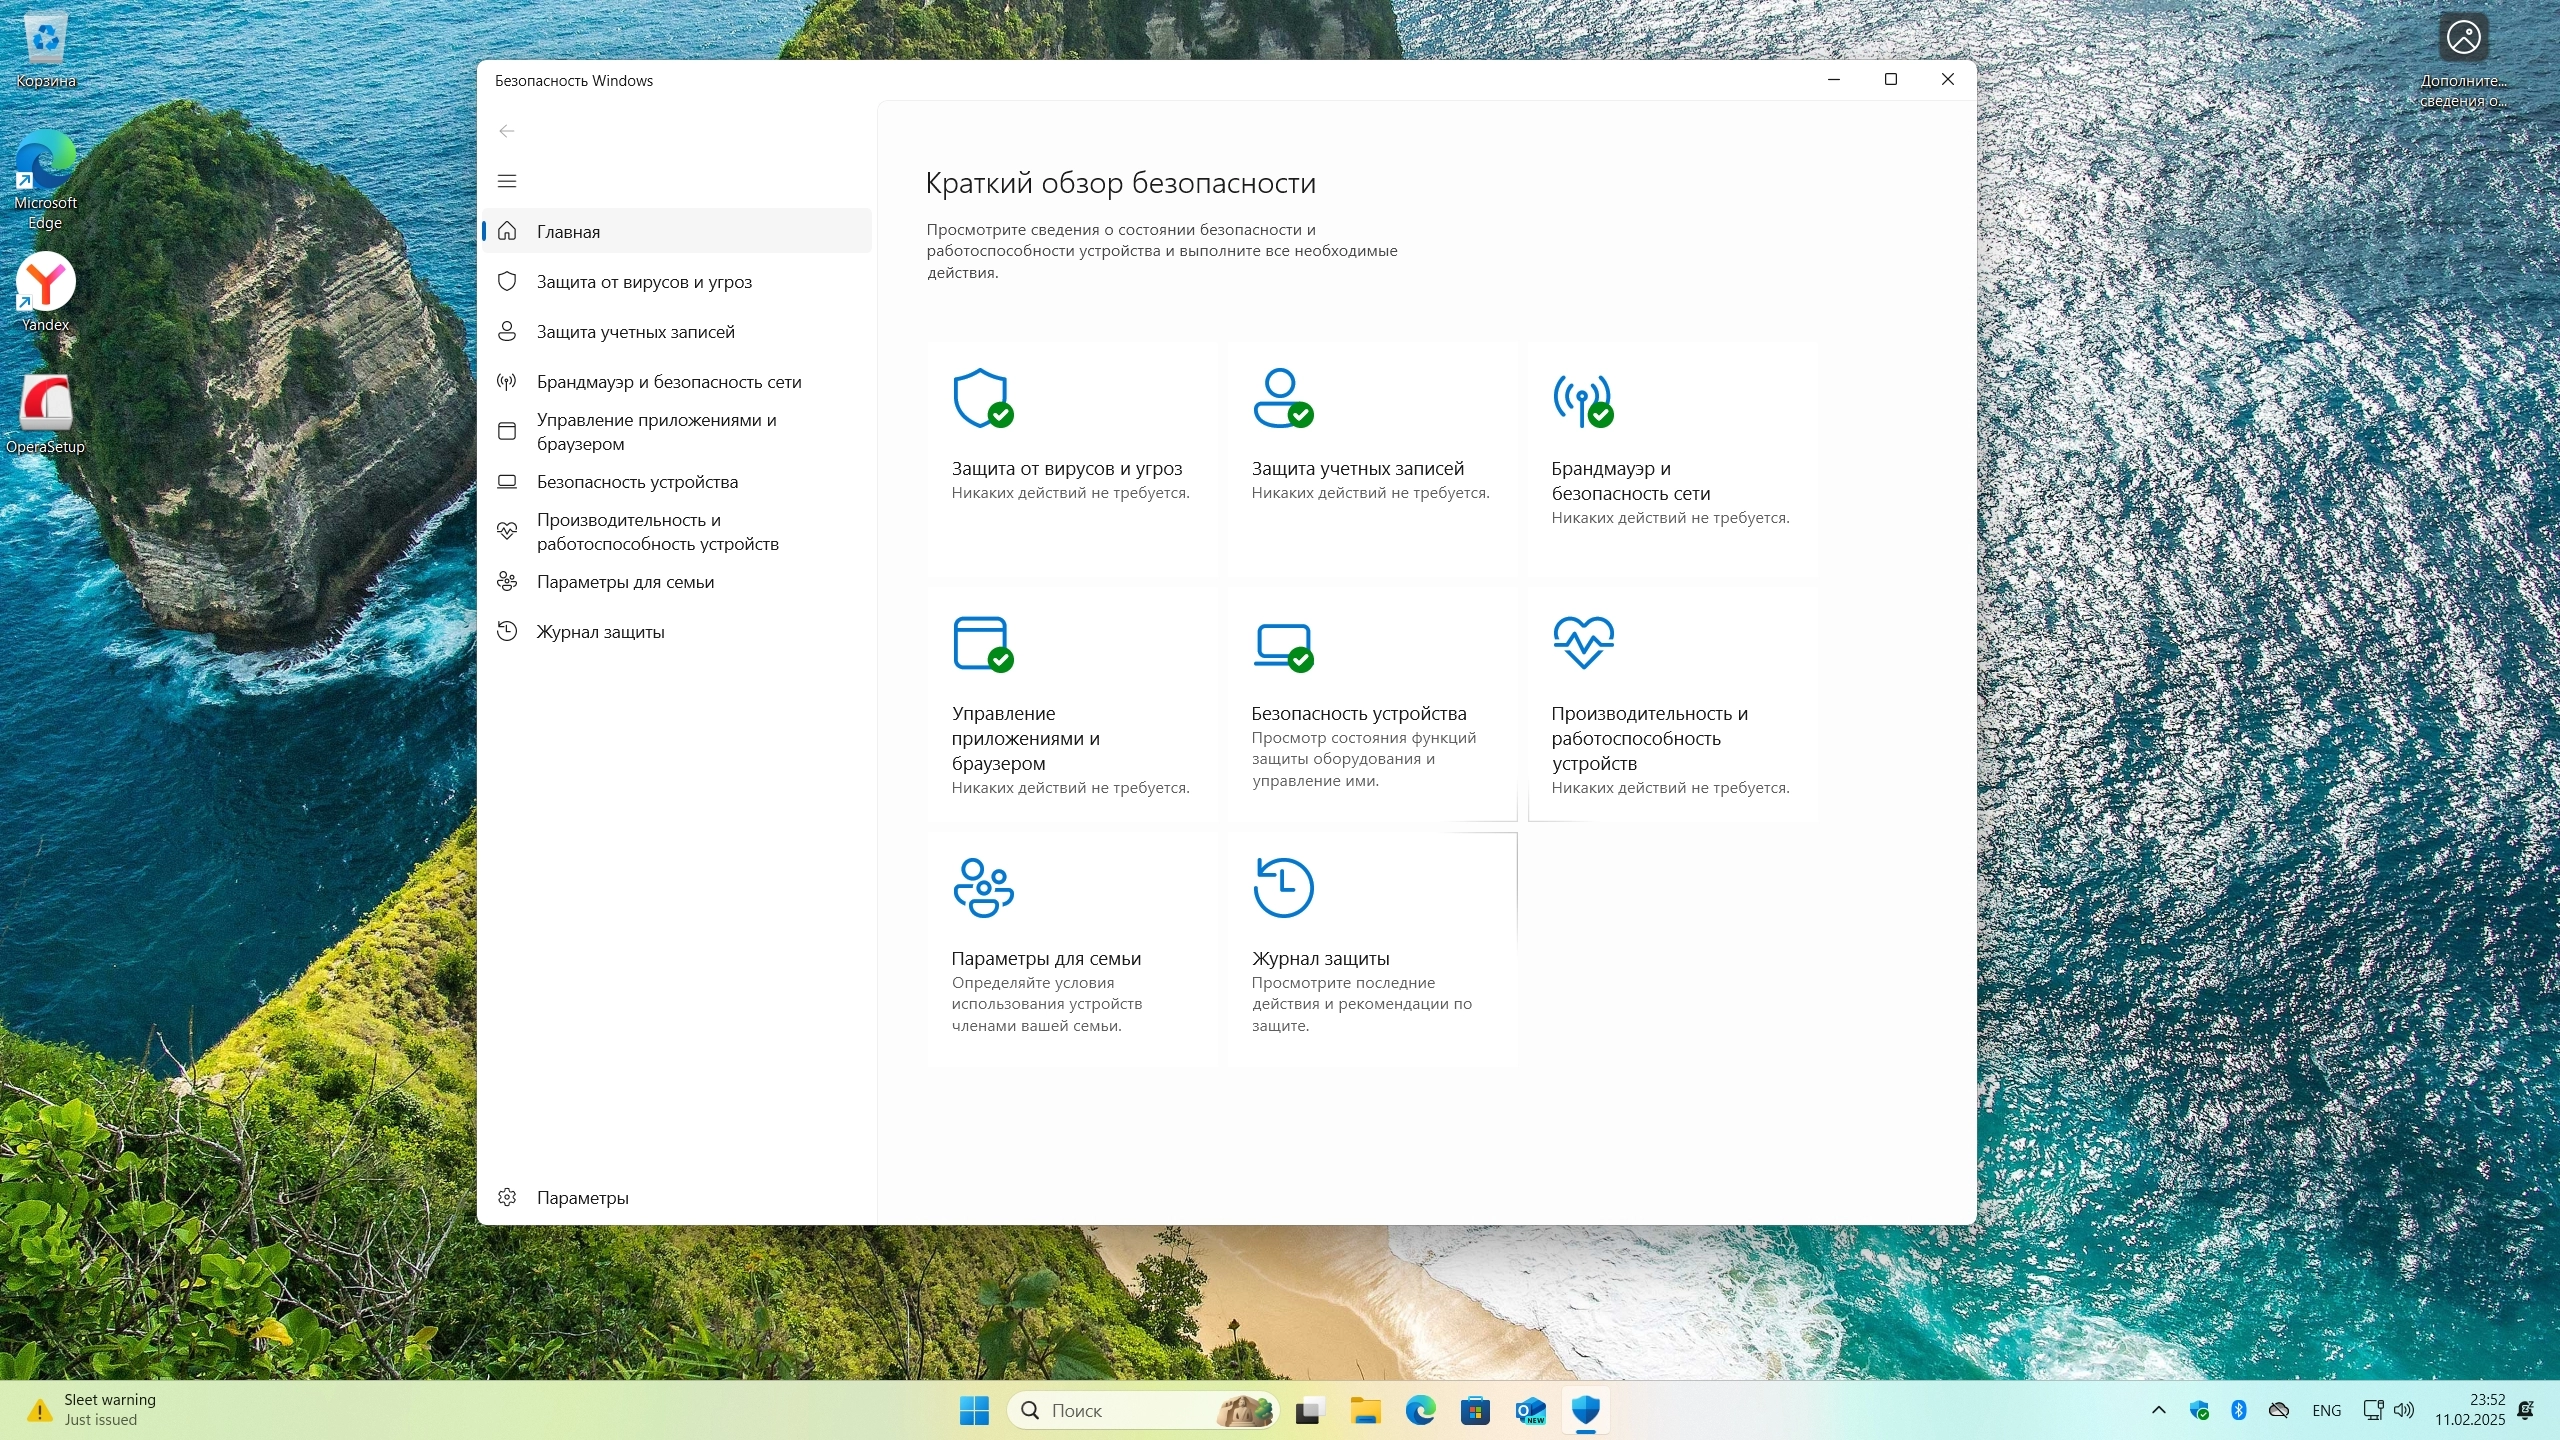
Task: Click the protection history clock icon tile
Action: click(1283, 887)
